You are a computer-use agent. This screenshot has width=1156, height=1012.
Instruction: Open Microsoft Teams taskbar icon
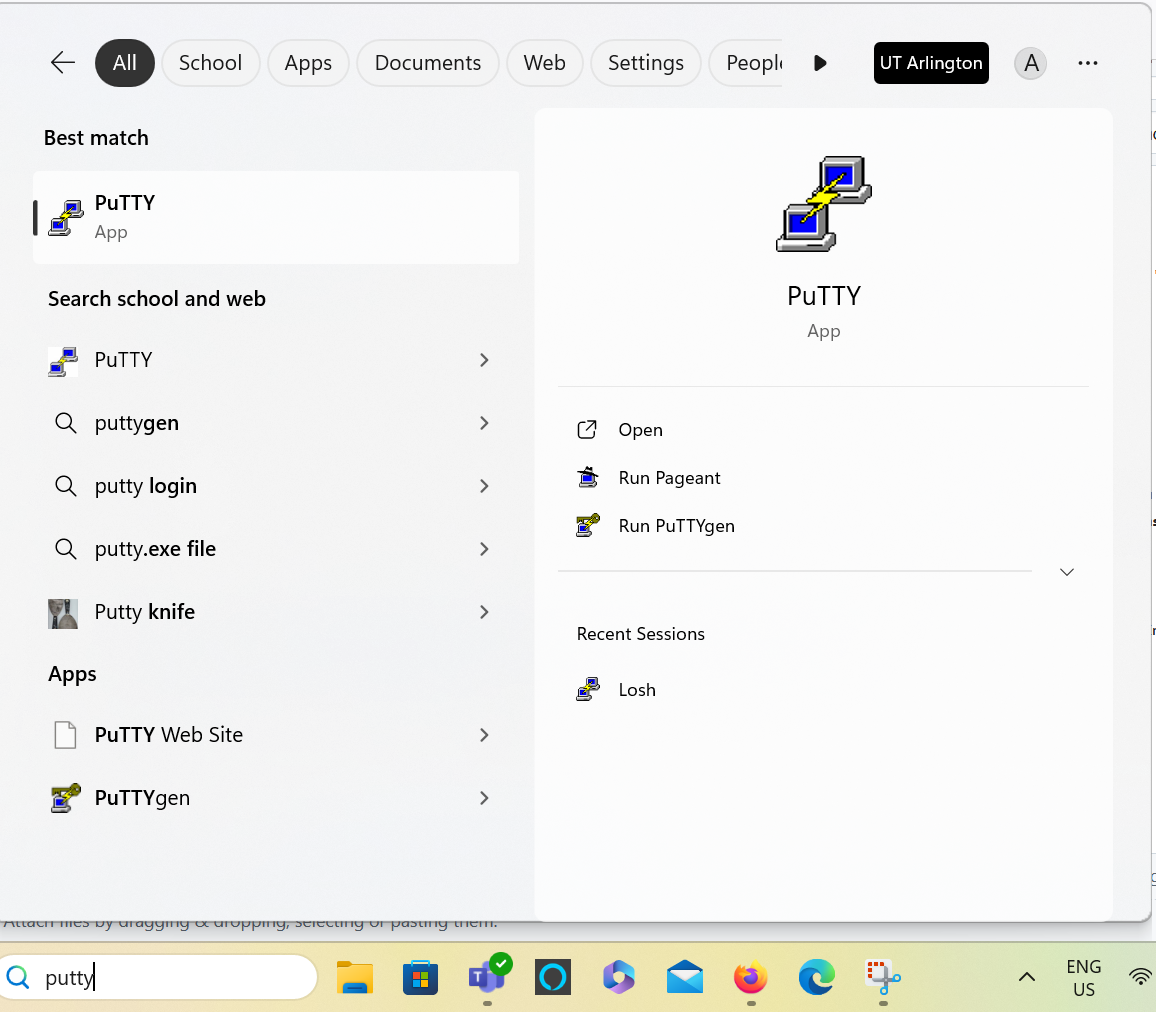(487, 977)
